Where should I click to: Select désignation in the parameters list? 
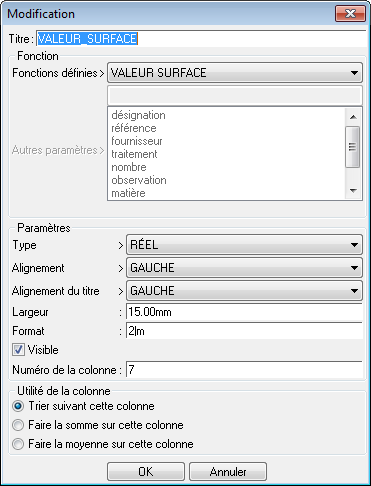[x=138, y=115]
